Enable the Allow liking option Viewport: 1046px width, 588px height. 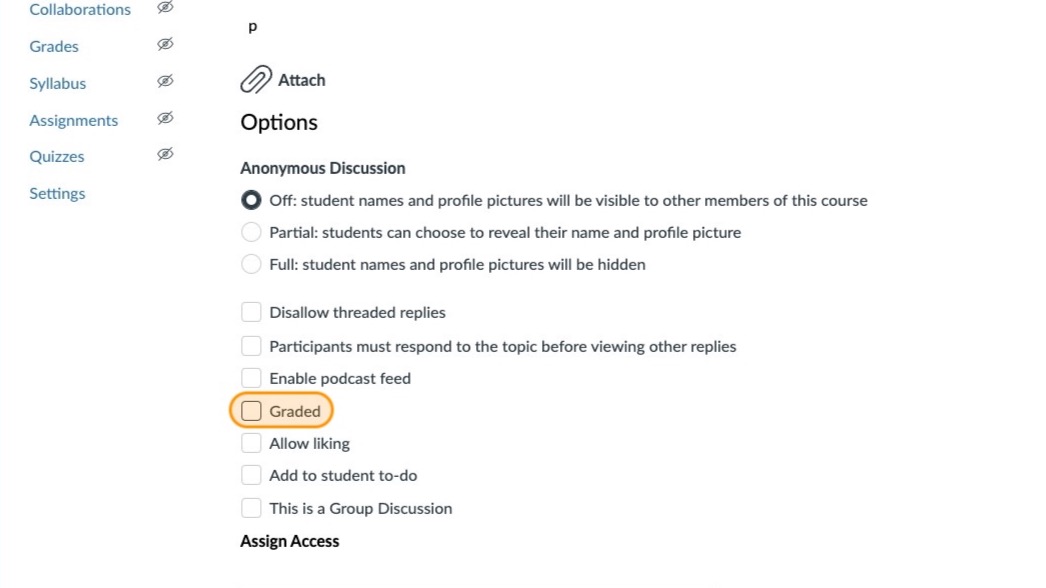251,443
